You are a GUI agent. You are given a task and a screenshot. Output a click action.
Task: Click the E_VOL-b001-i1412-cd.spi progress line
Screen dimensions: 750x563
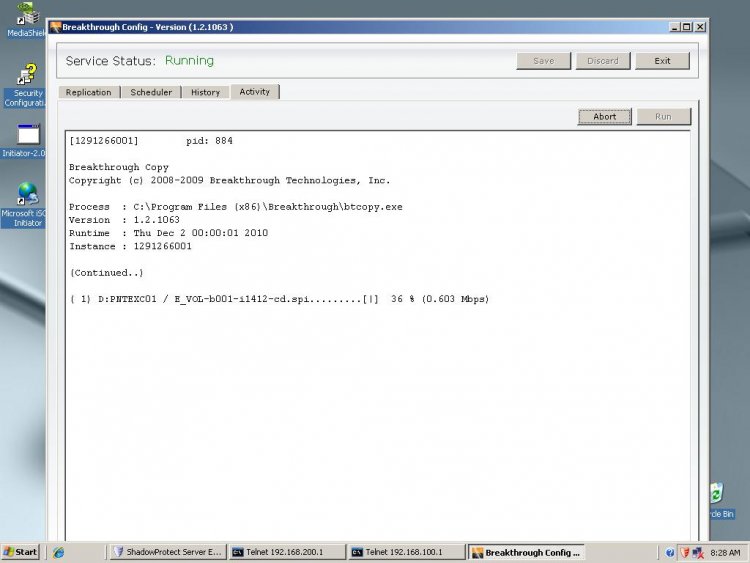pos(279,299)
